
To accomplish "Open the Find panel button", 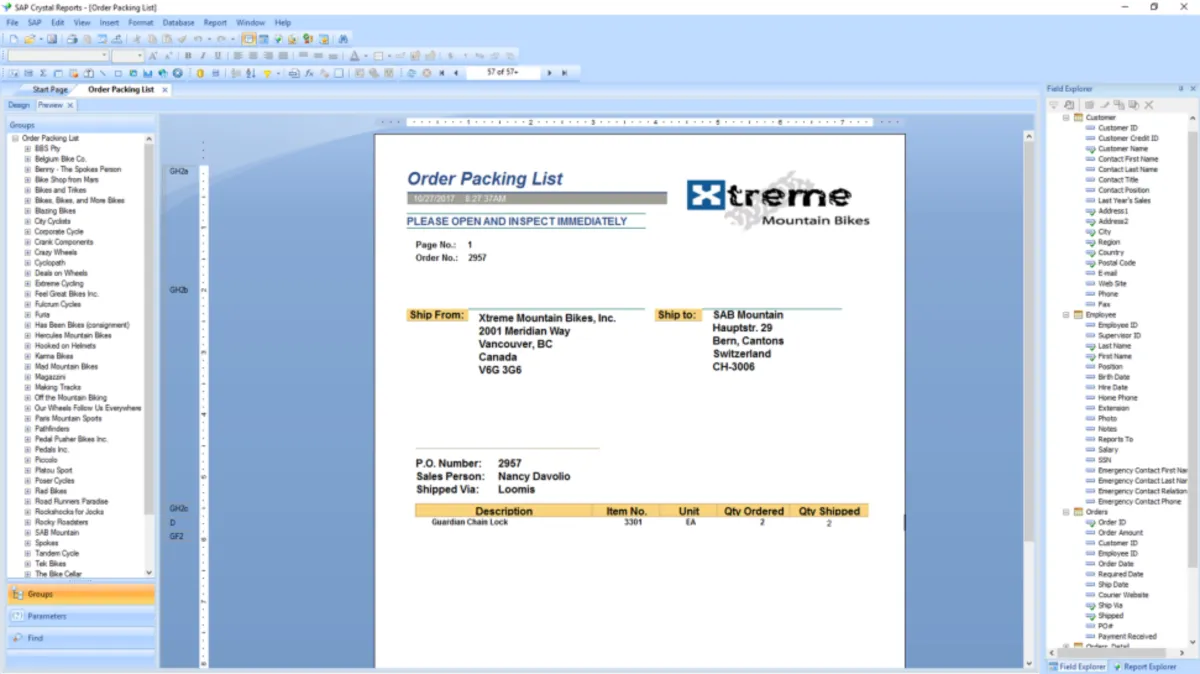I will (x=81, y=638).
